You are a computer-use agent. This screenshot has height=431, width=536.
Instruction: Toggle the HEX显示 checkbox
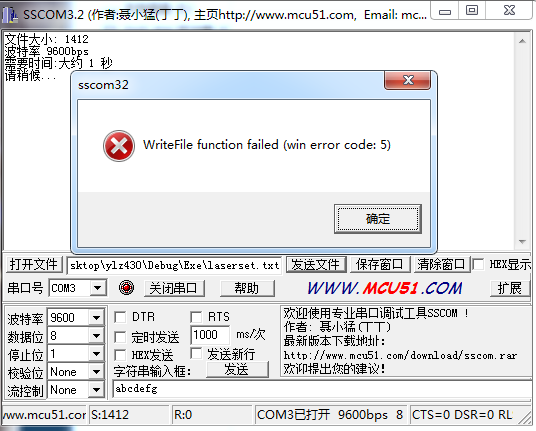(478, 264)
